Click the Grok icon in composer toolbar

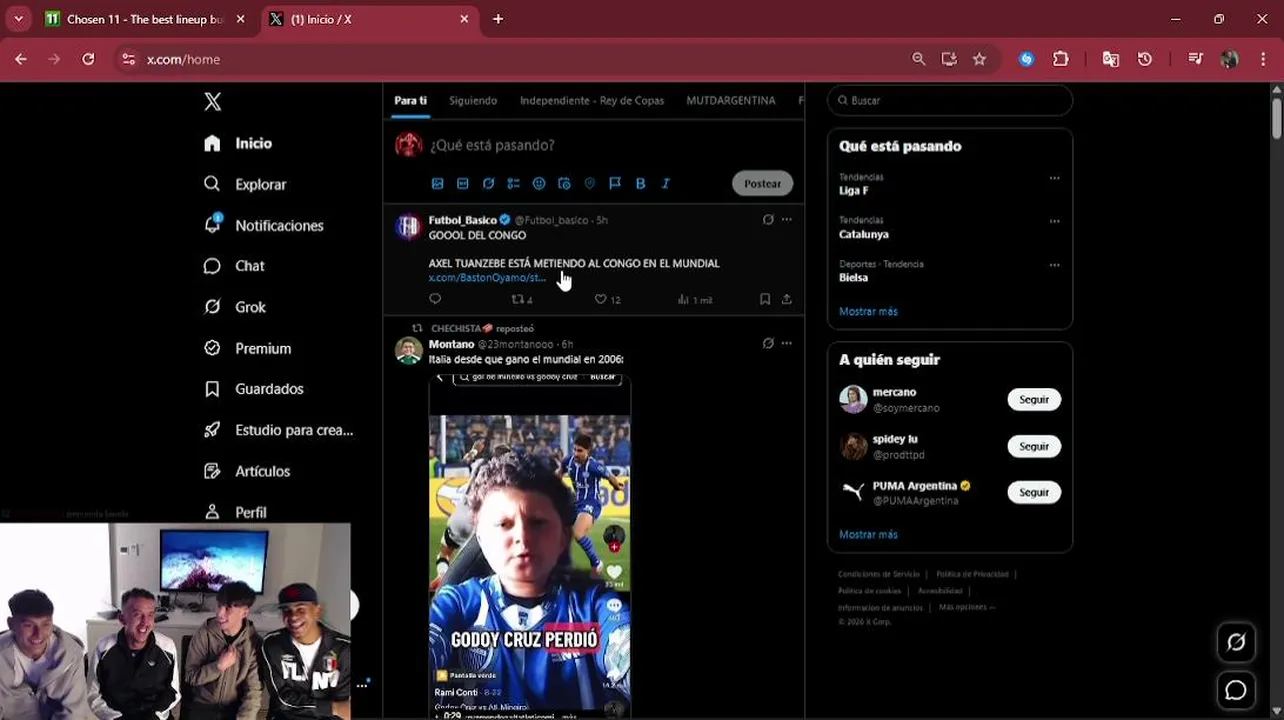[x=488, y=183]
